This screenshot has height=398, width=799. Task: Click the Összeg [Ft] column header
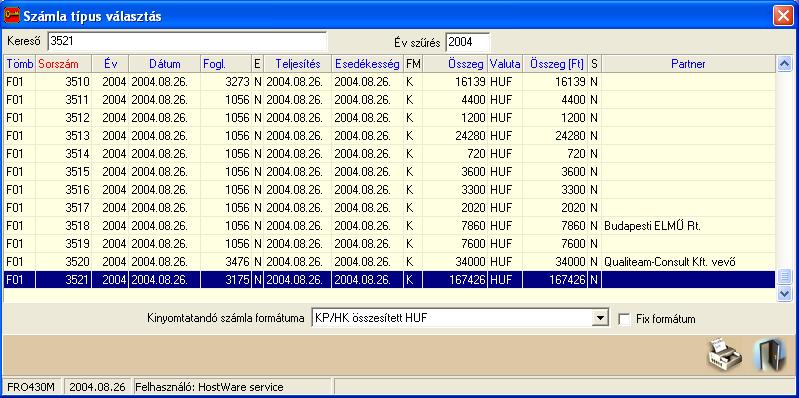(555, 64)
